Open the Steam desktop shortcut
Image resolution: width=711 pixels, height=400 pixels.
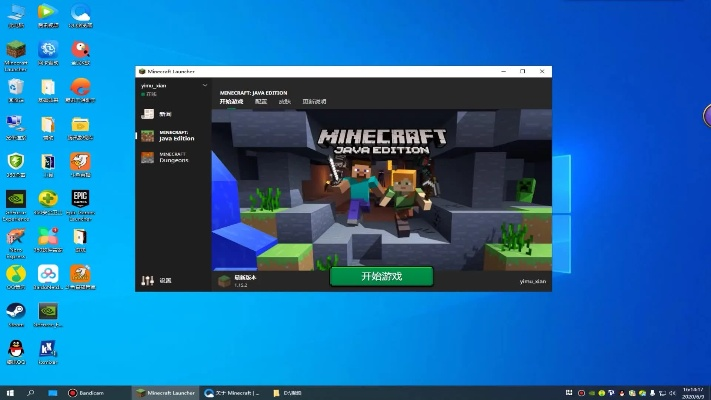pos(16,313)
